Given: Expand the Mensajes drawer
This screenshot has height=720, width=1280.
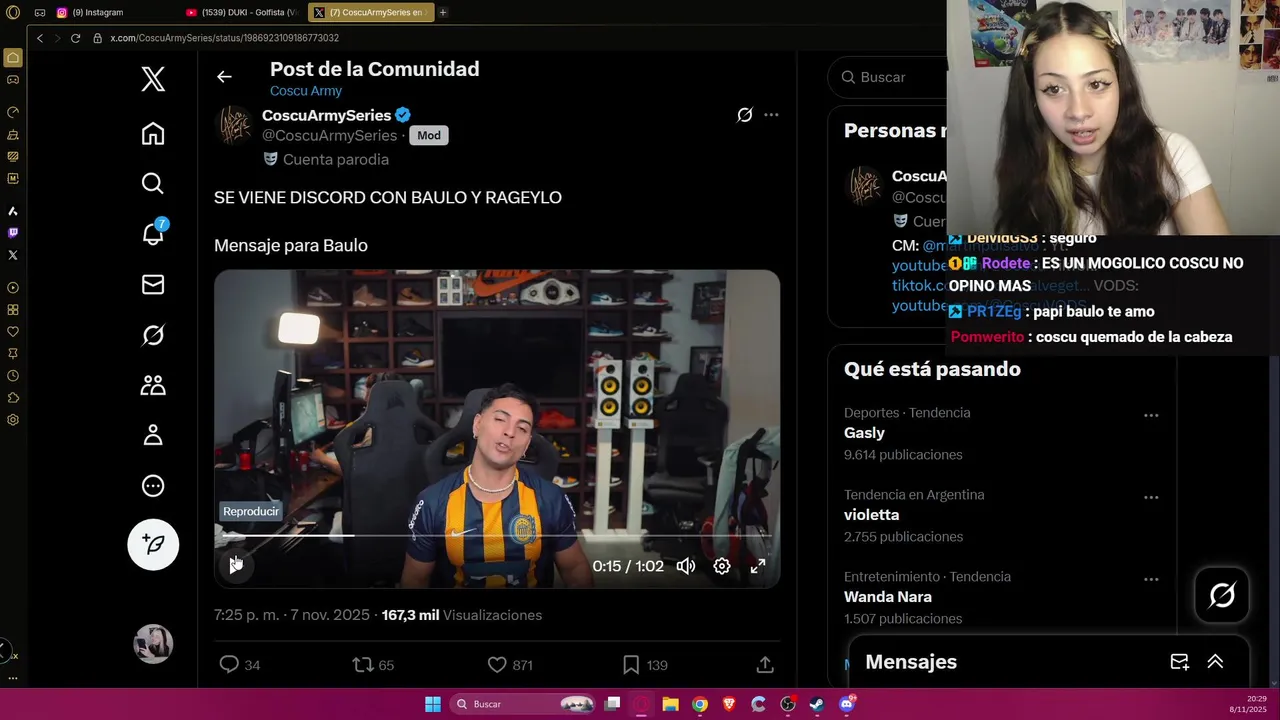Looking at the screenshot, I should [1216, 662].
